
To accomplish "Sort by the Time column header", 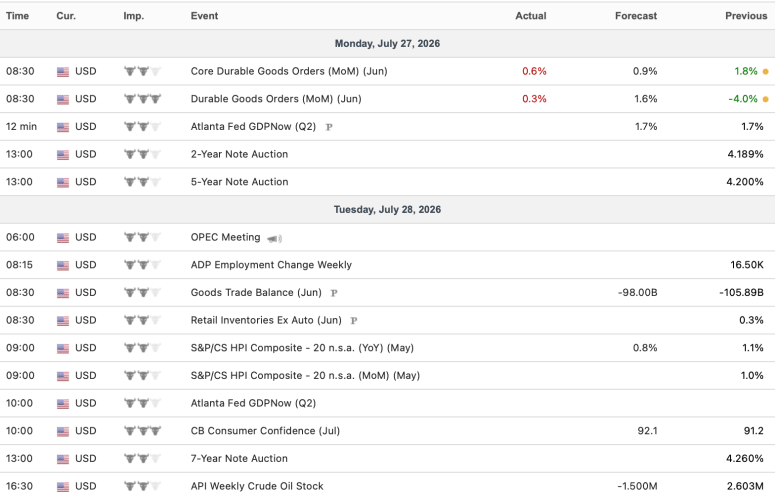I will (x=17, y=16).
